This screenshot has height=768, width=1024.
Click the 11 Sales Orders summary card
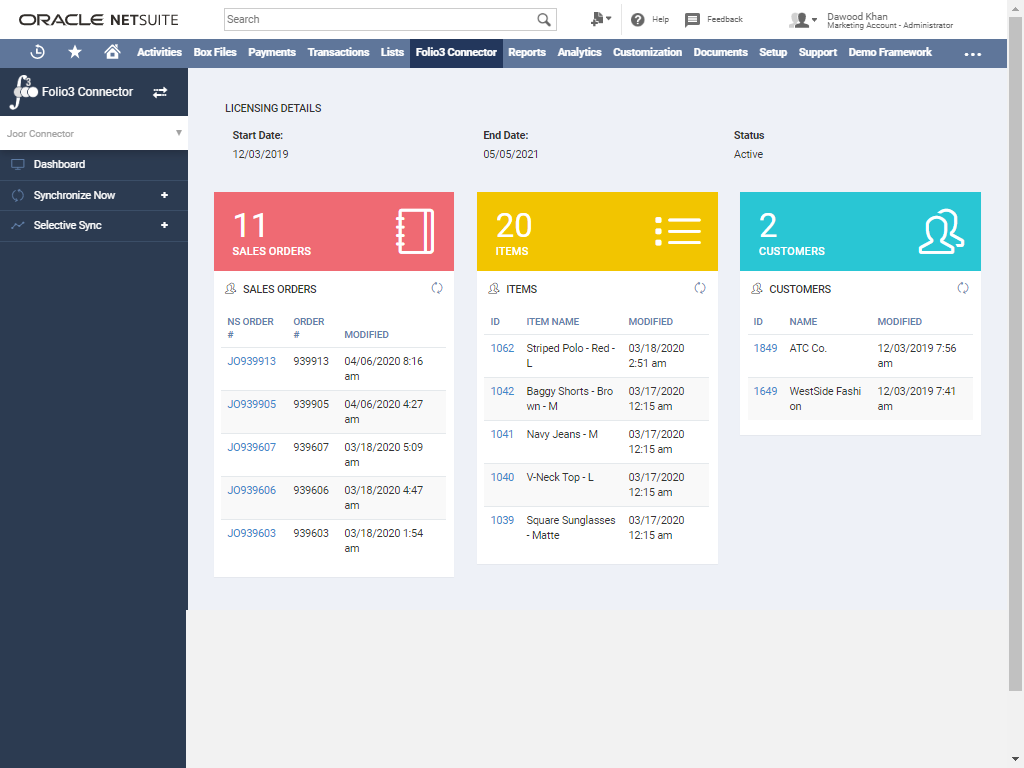point(334,231)
